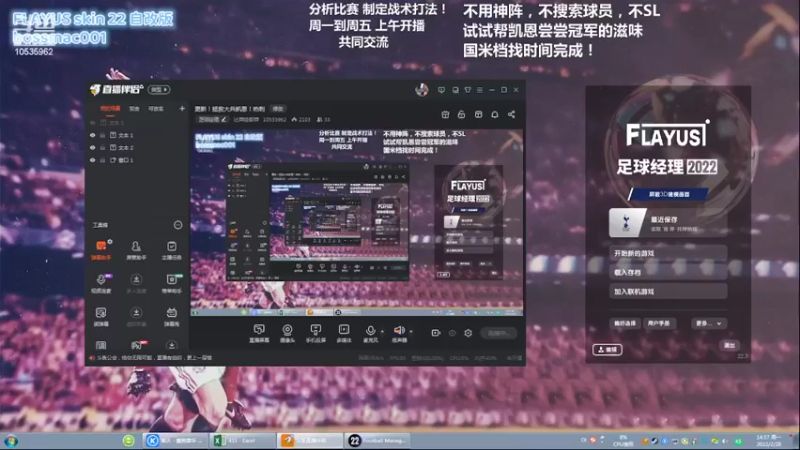Click the record video icon near start button
Image resolution: width=800 pixels, height=450 pixels.
tap(436, 333)
